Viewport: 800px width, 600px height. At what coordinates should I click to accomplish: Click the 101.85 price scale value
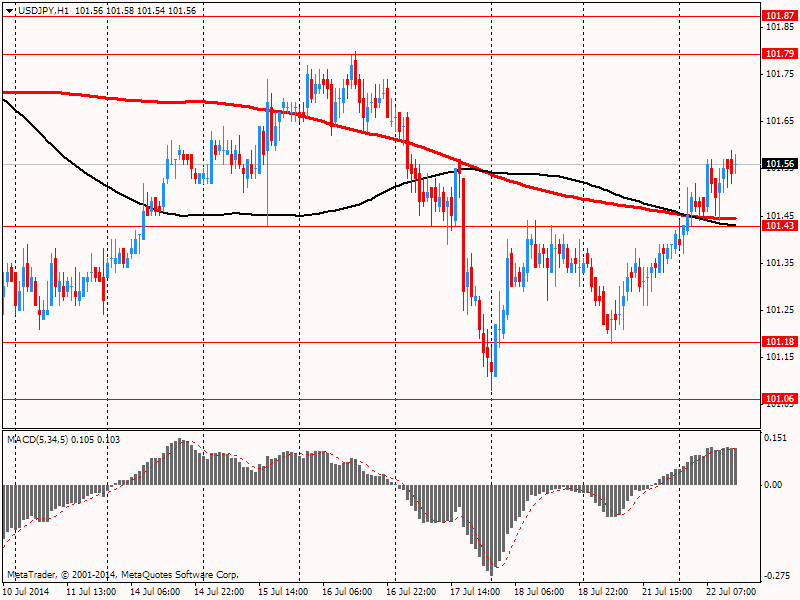pos(780,27)
